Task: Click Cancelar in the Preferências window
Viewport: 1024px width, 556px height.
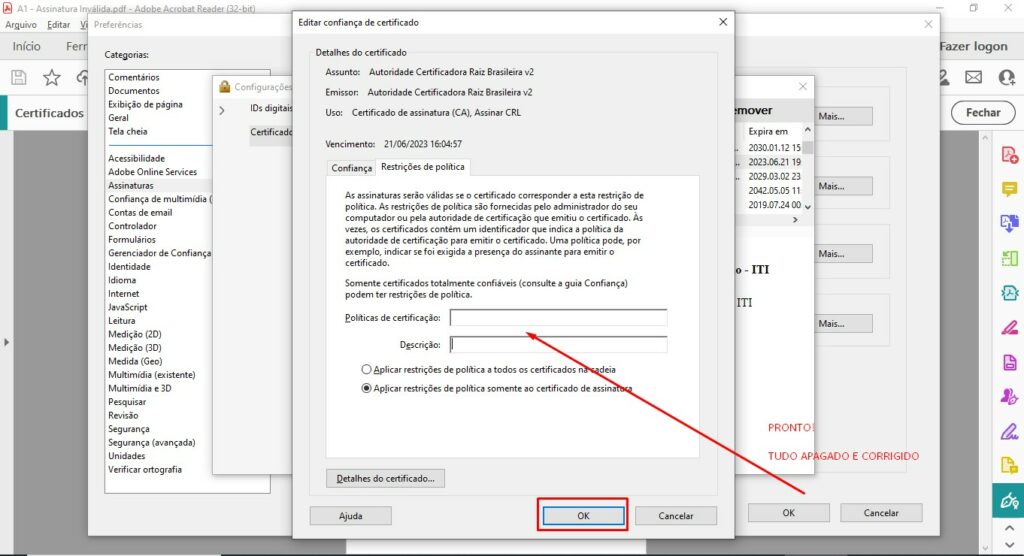Action: click(x=881, y=513)
